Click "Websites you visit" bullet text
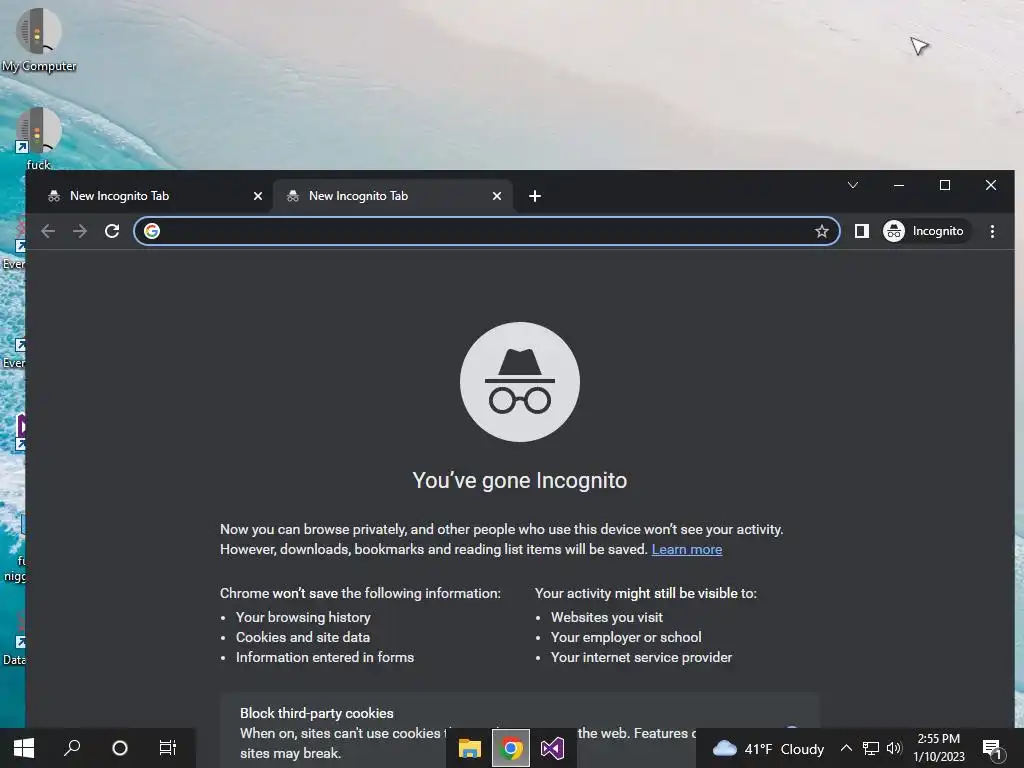The image size is (1024, 768). (607, 617)
